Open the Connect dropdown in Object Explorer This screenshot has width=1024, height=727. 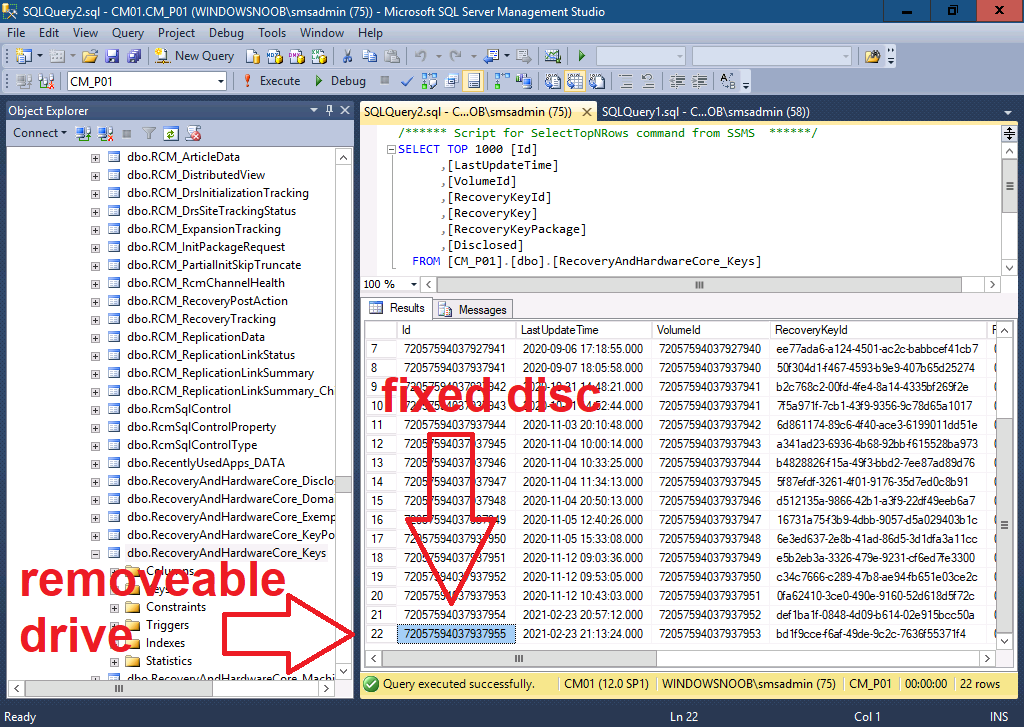coord(40,133)
